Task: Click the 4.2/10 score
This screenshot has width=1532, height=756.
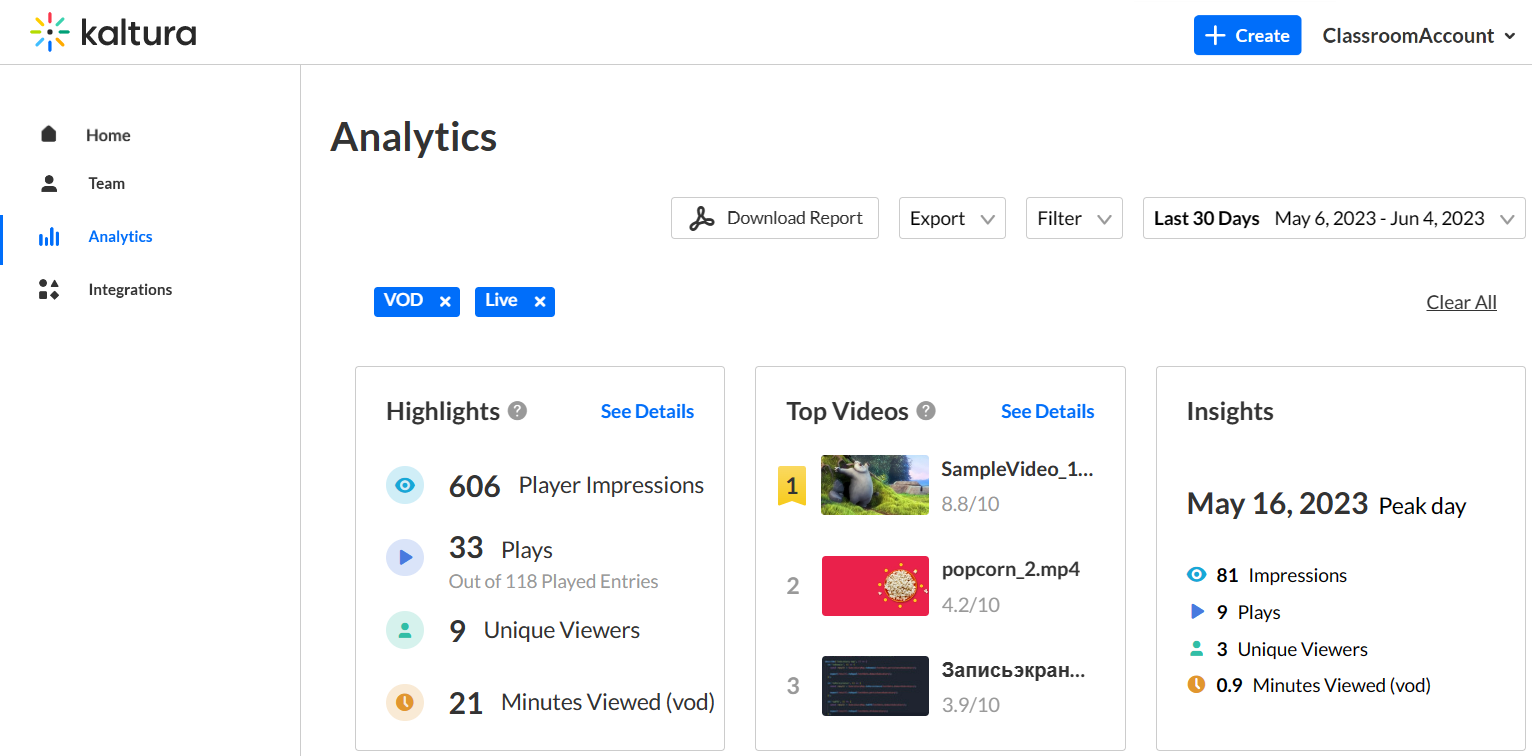Action: coord(970,605)
